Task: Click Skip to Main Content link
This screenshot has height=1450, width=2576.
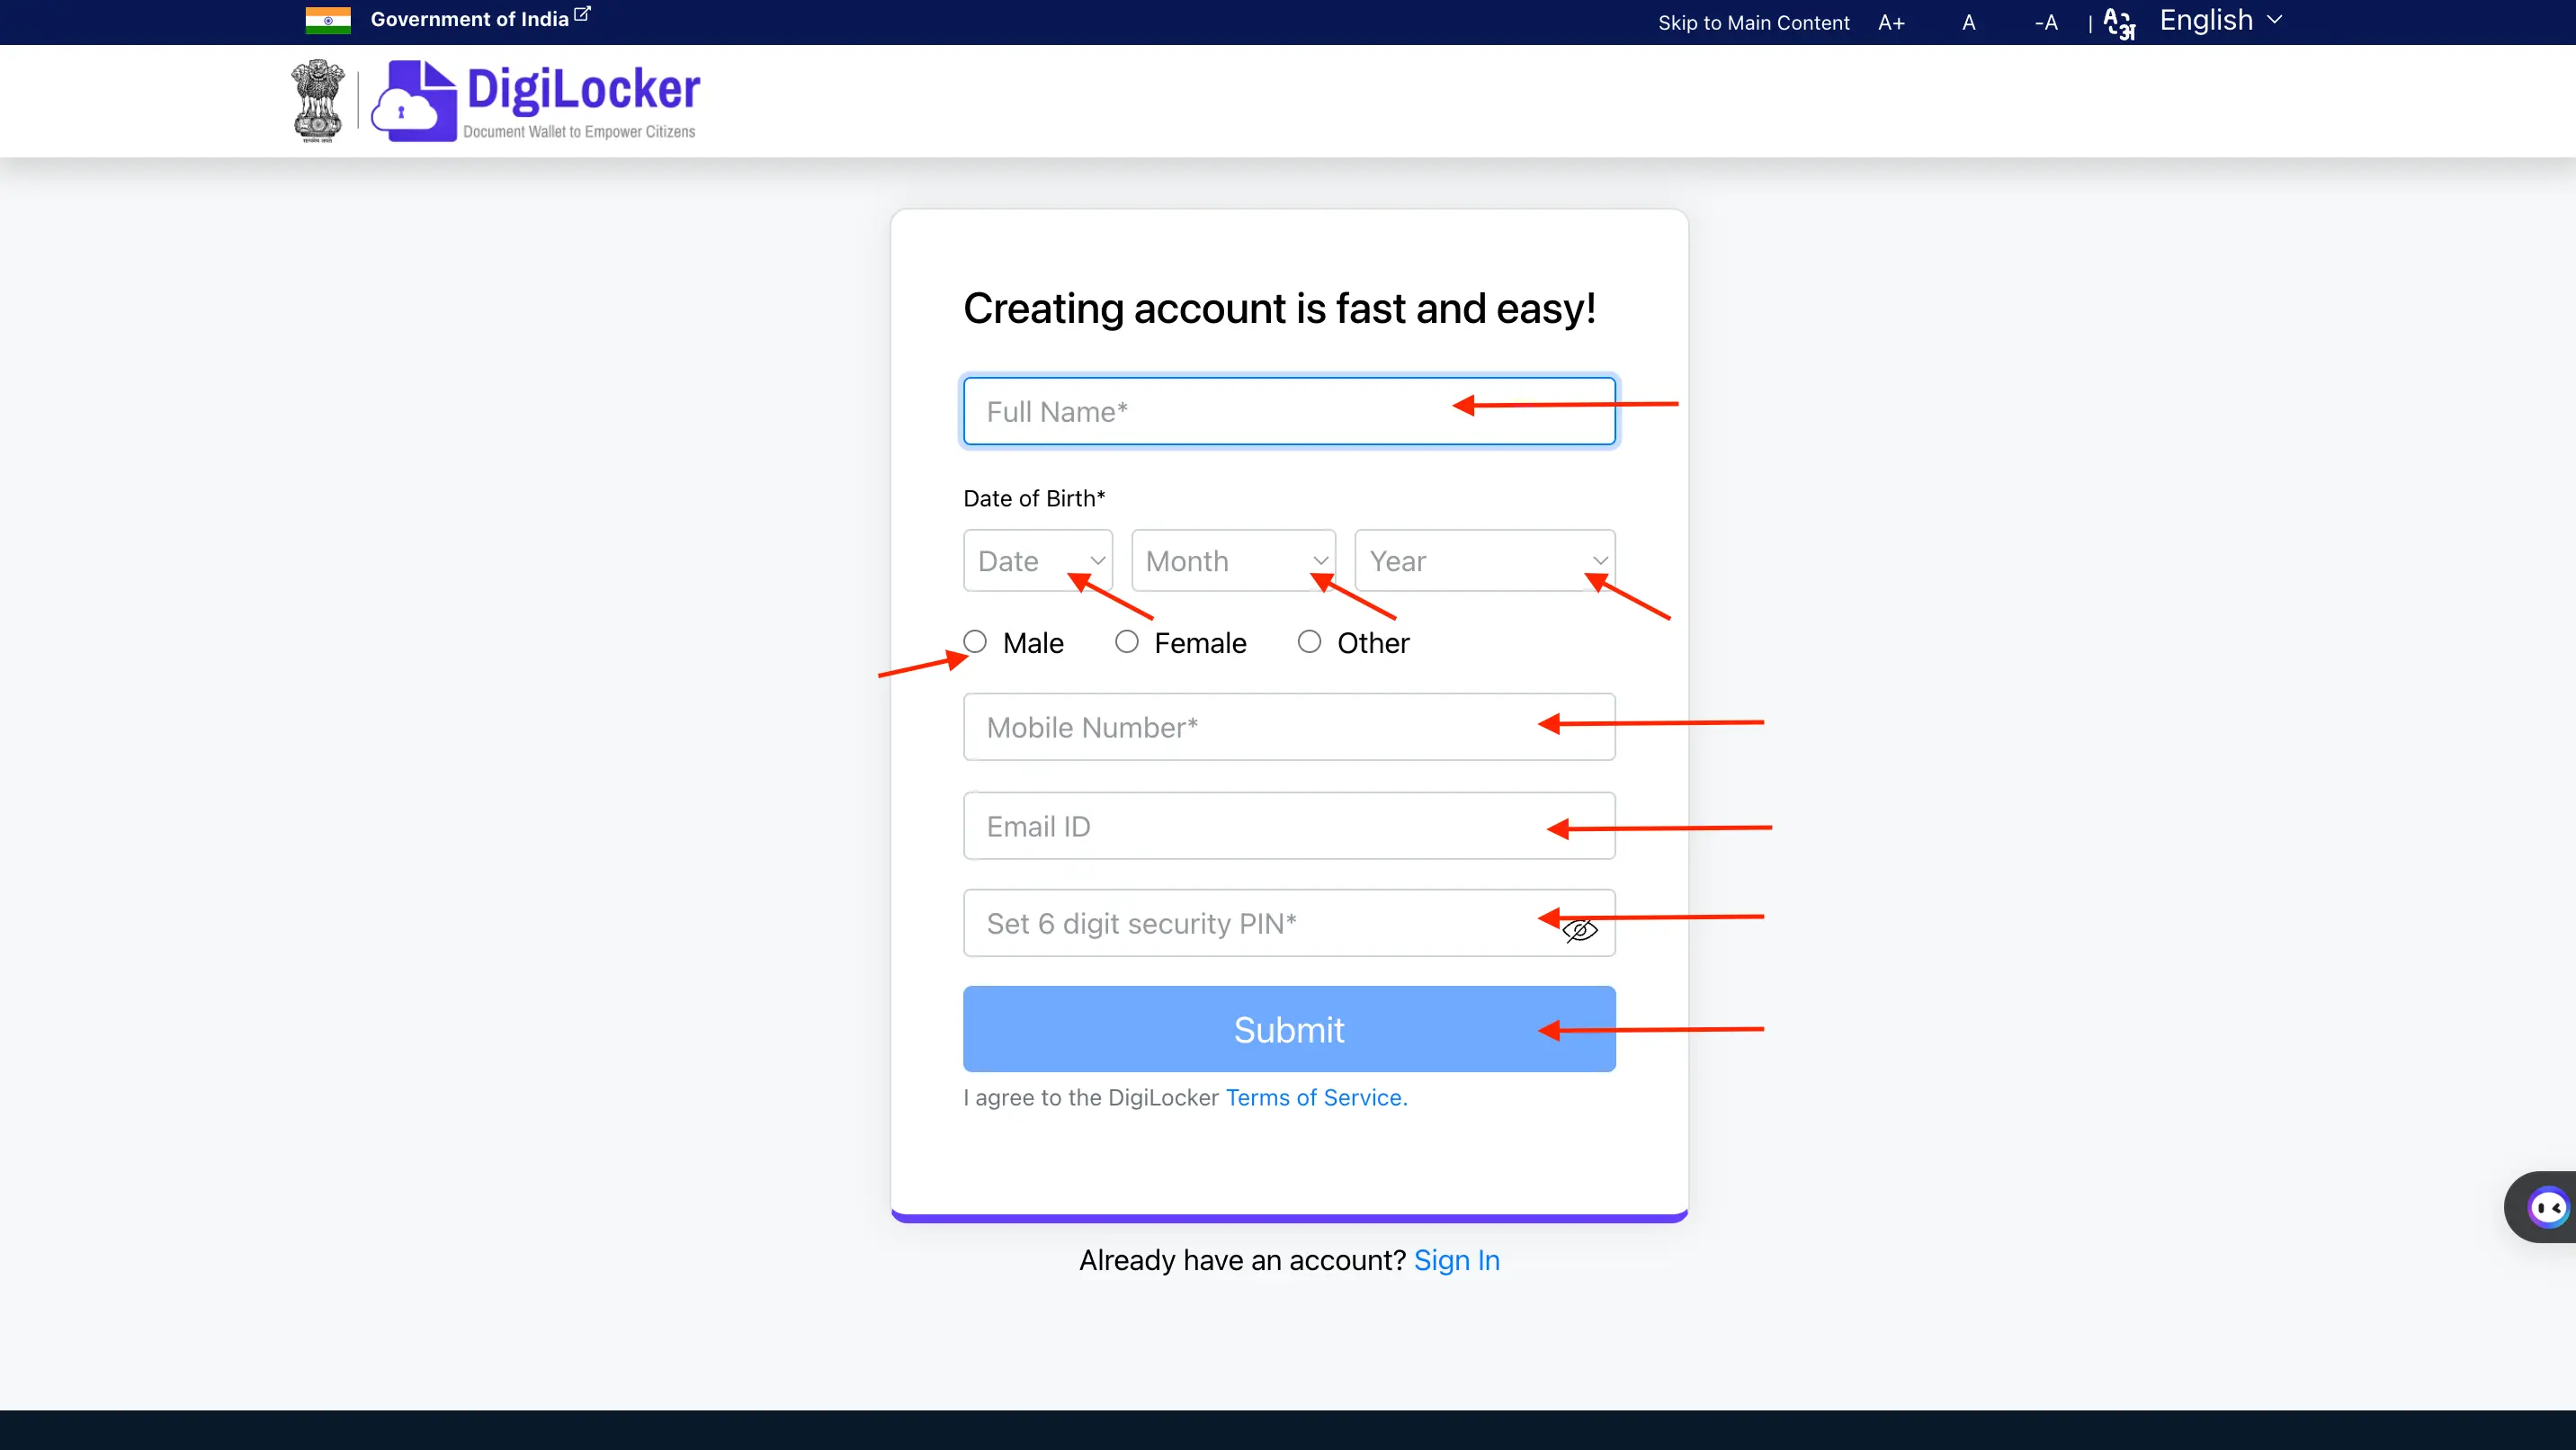Action: tap(1753, 22)
